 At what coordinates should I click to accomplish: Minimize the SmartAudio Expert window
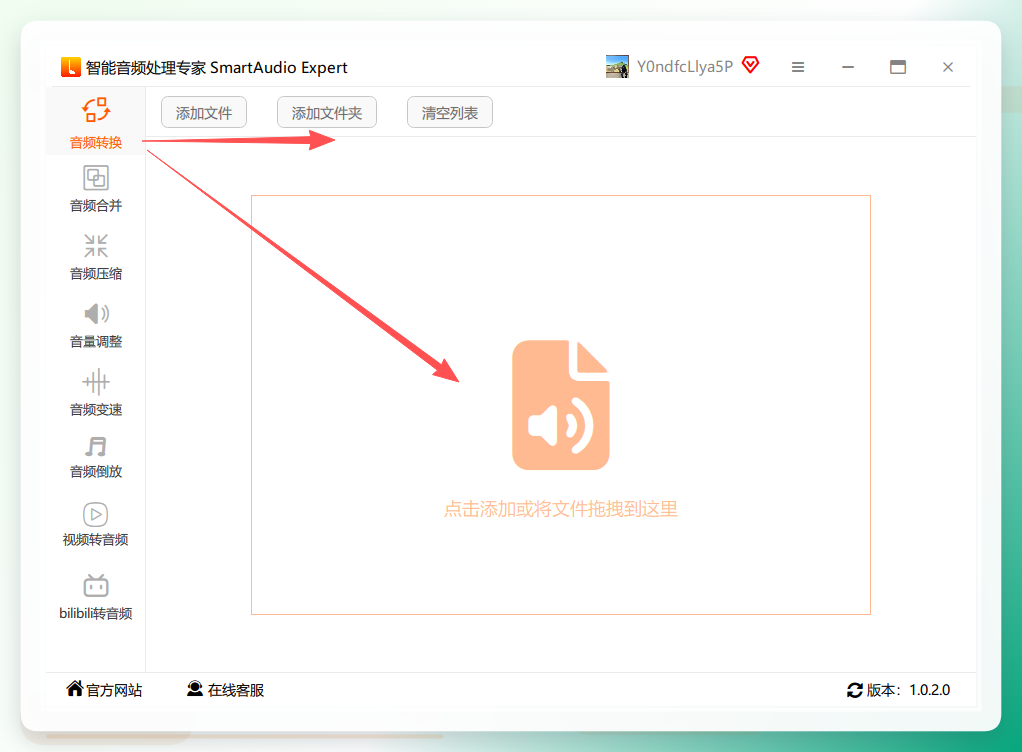pos(848,67)
